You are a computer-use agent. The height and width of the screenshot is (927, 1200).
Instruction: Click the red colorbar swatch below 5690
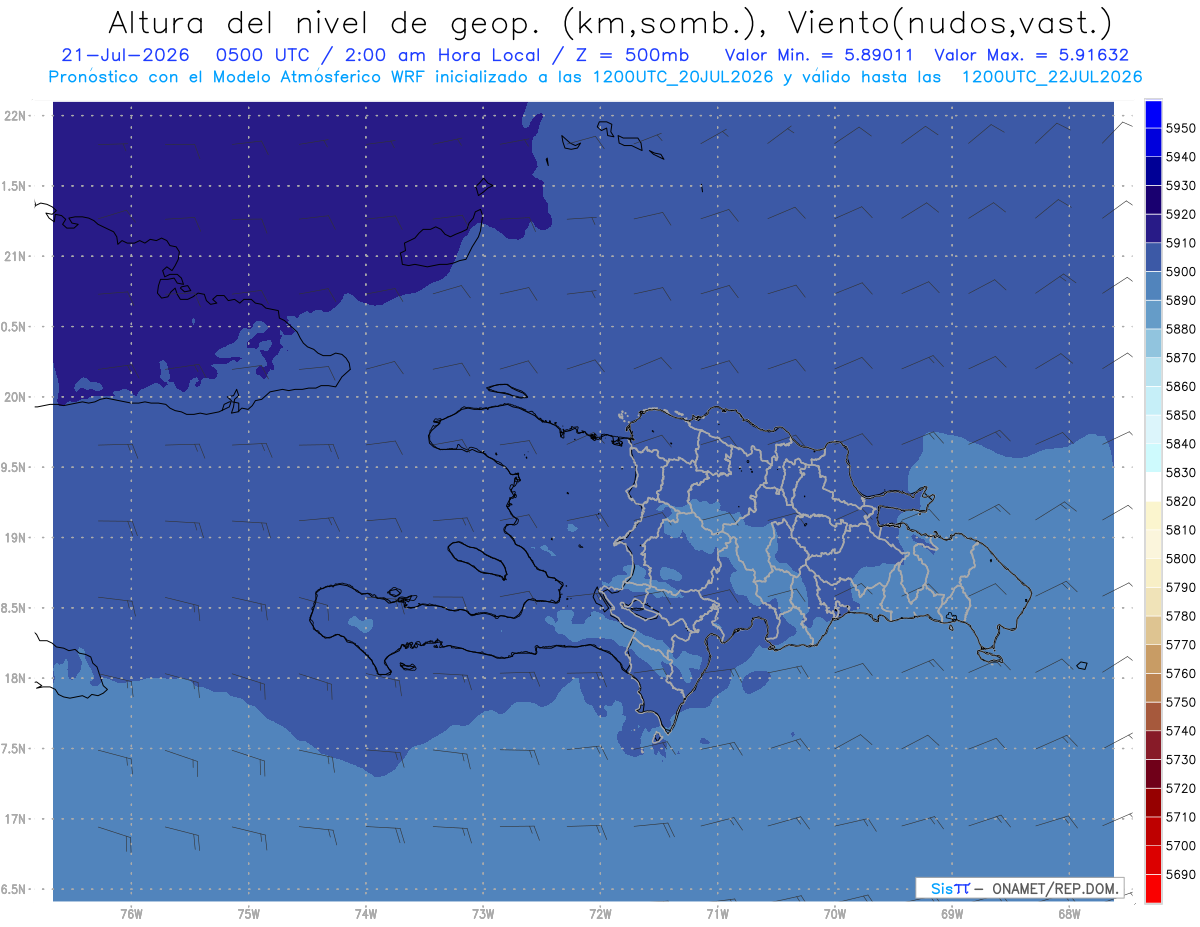pos(1152,889)
